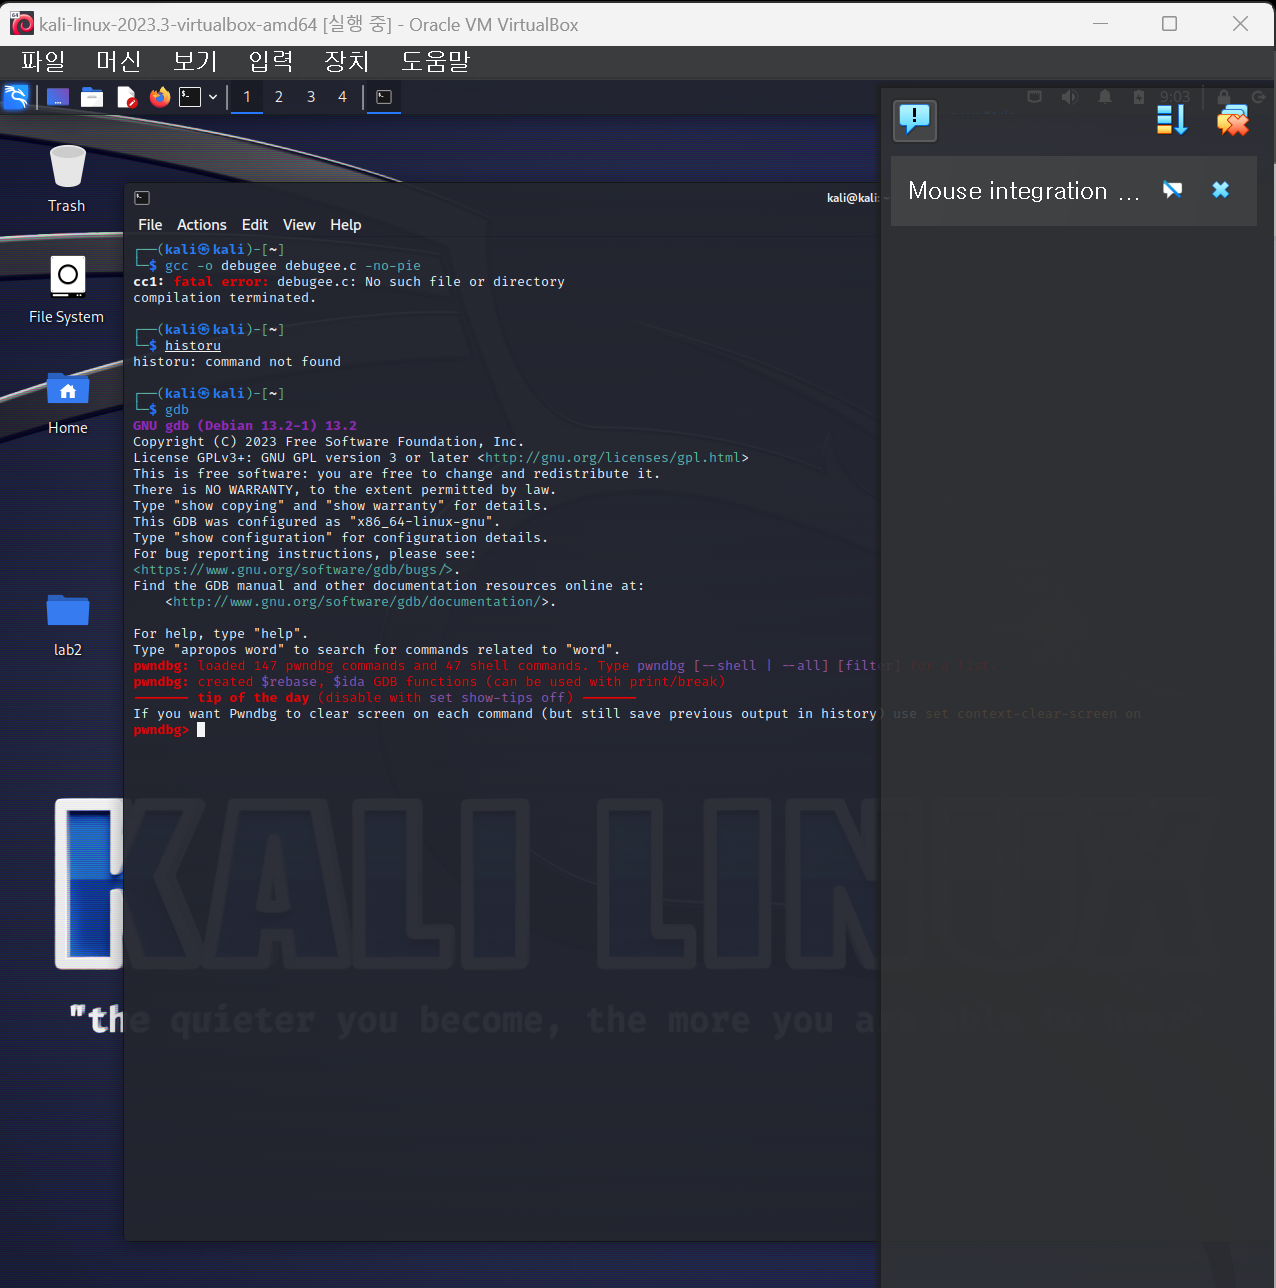Open the terminal Help menu

[346, 225]
